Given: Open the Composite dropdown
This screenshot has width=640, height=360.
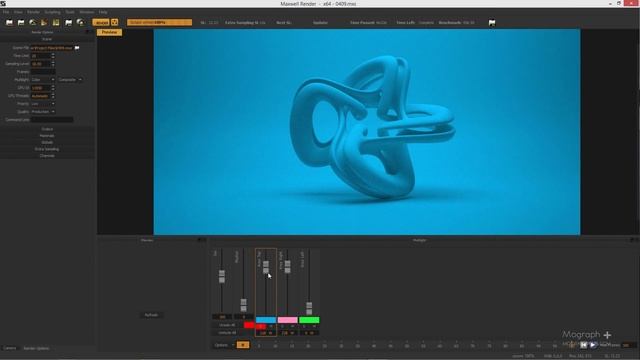Looking at the screenshot, I should [x=70, y=80].
